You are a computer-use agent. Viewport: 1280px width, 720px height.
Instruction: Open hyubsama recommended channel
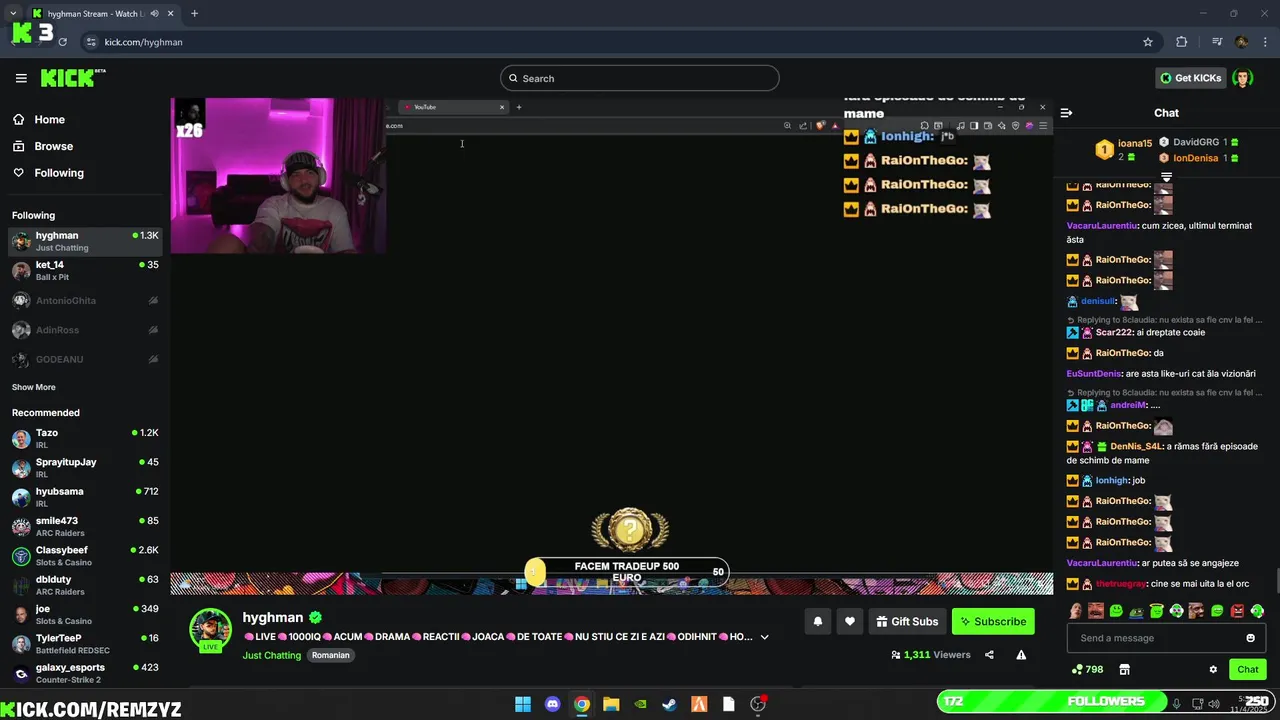click(85, 497)
